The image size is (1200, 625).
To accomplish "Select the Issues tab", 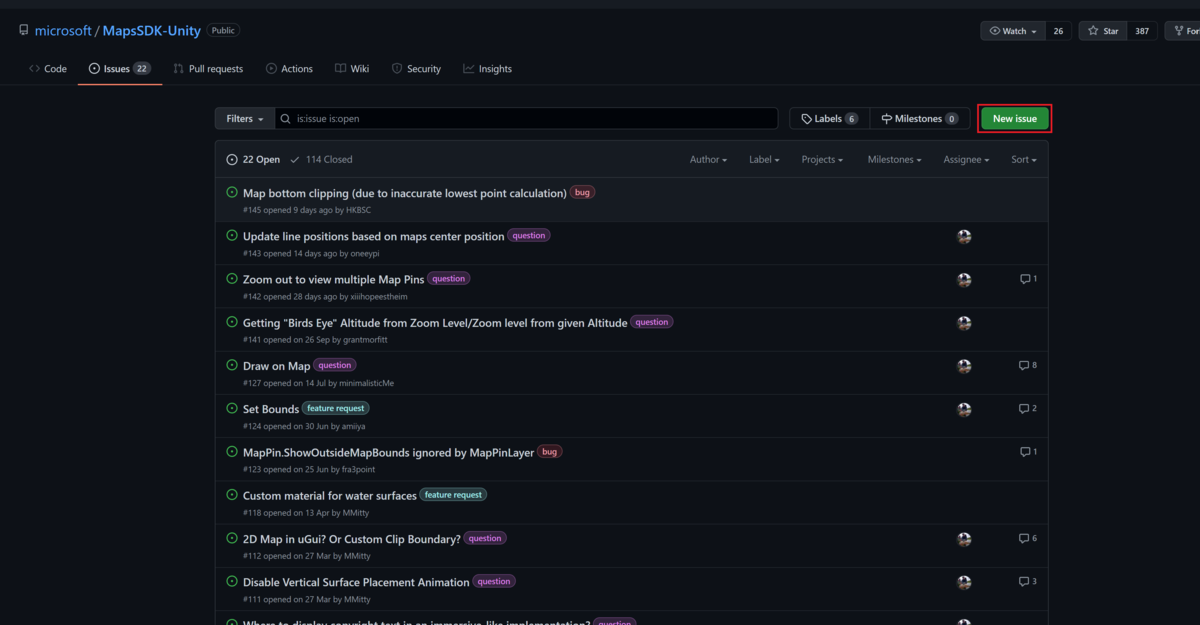I will pos(120,69).
